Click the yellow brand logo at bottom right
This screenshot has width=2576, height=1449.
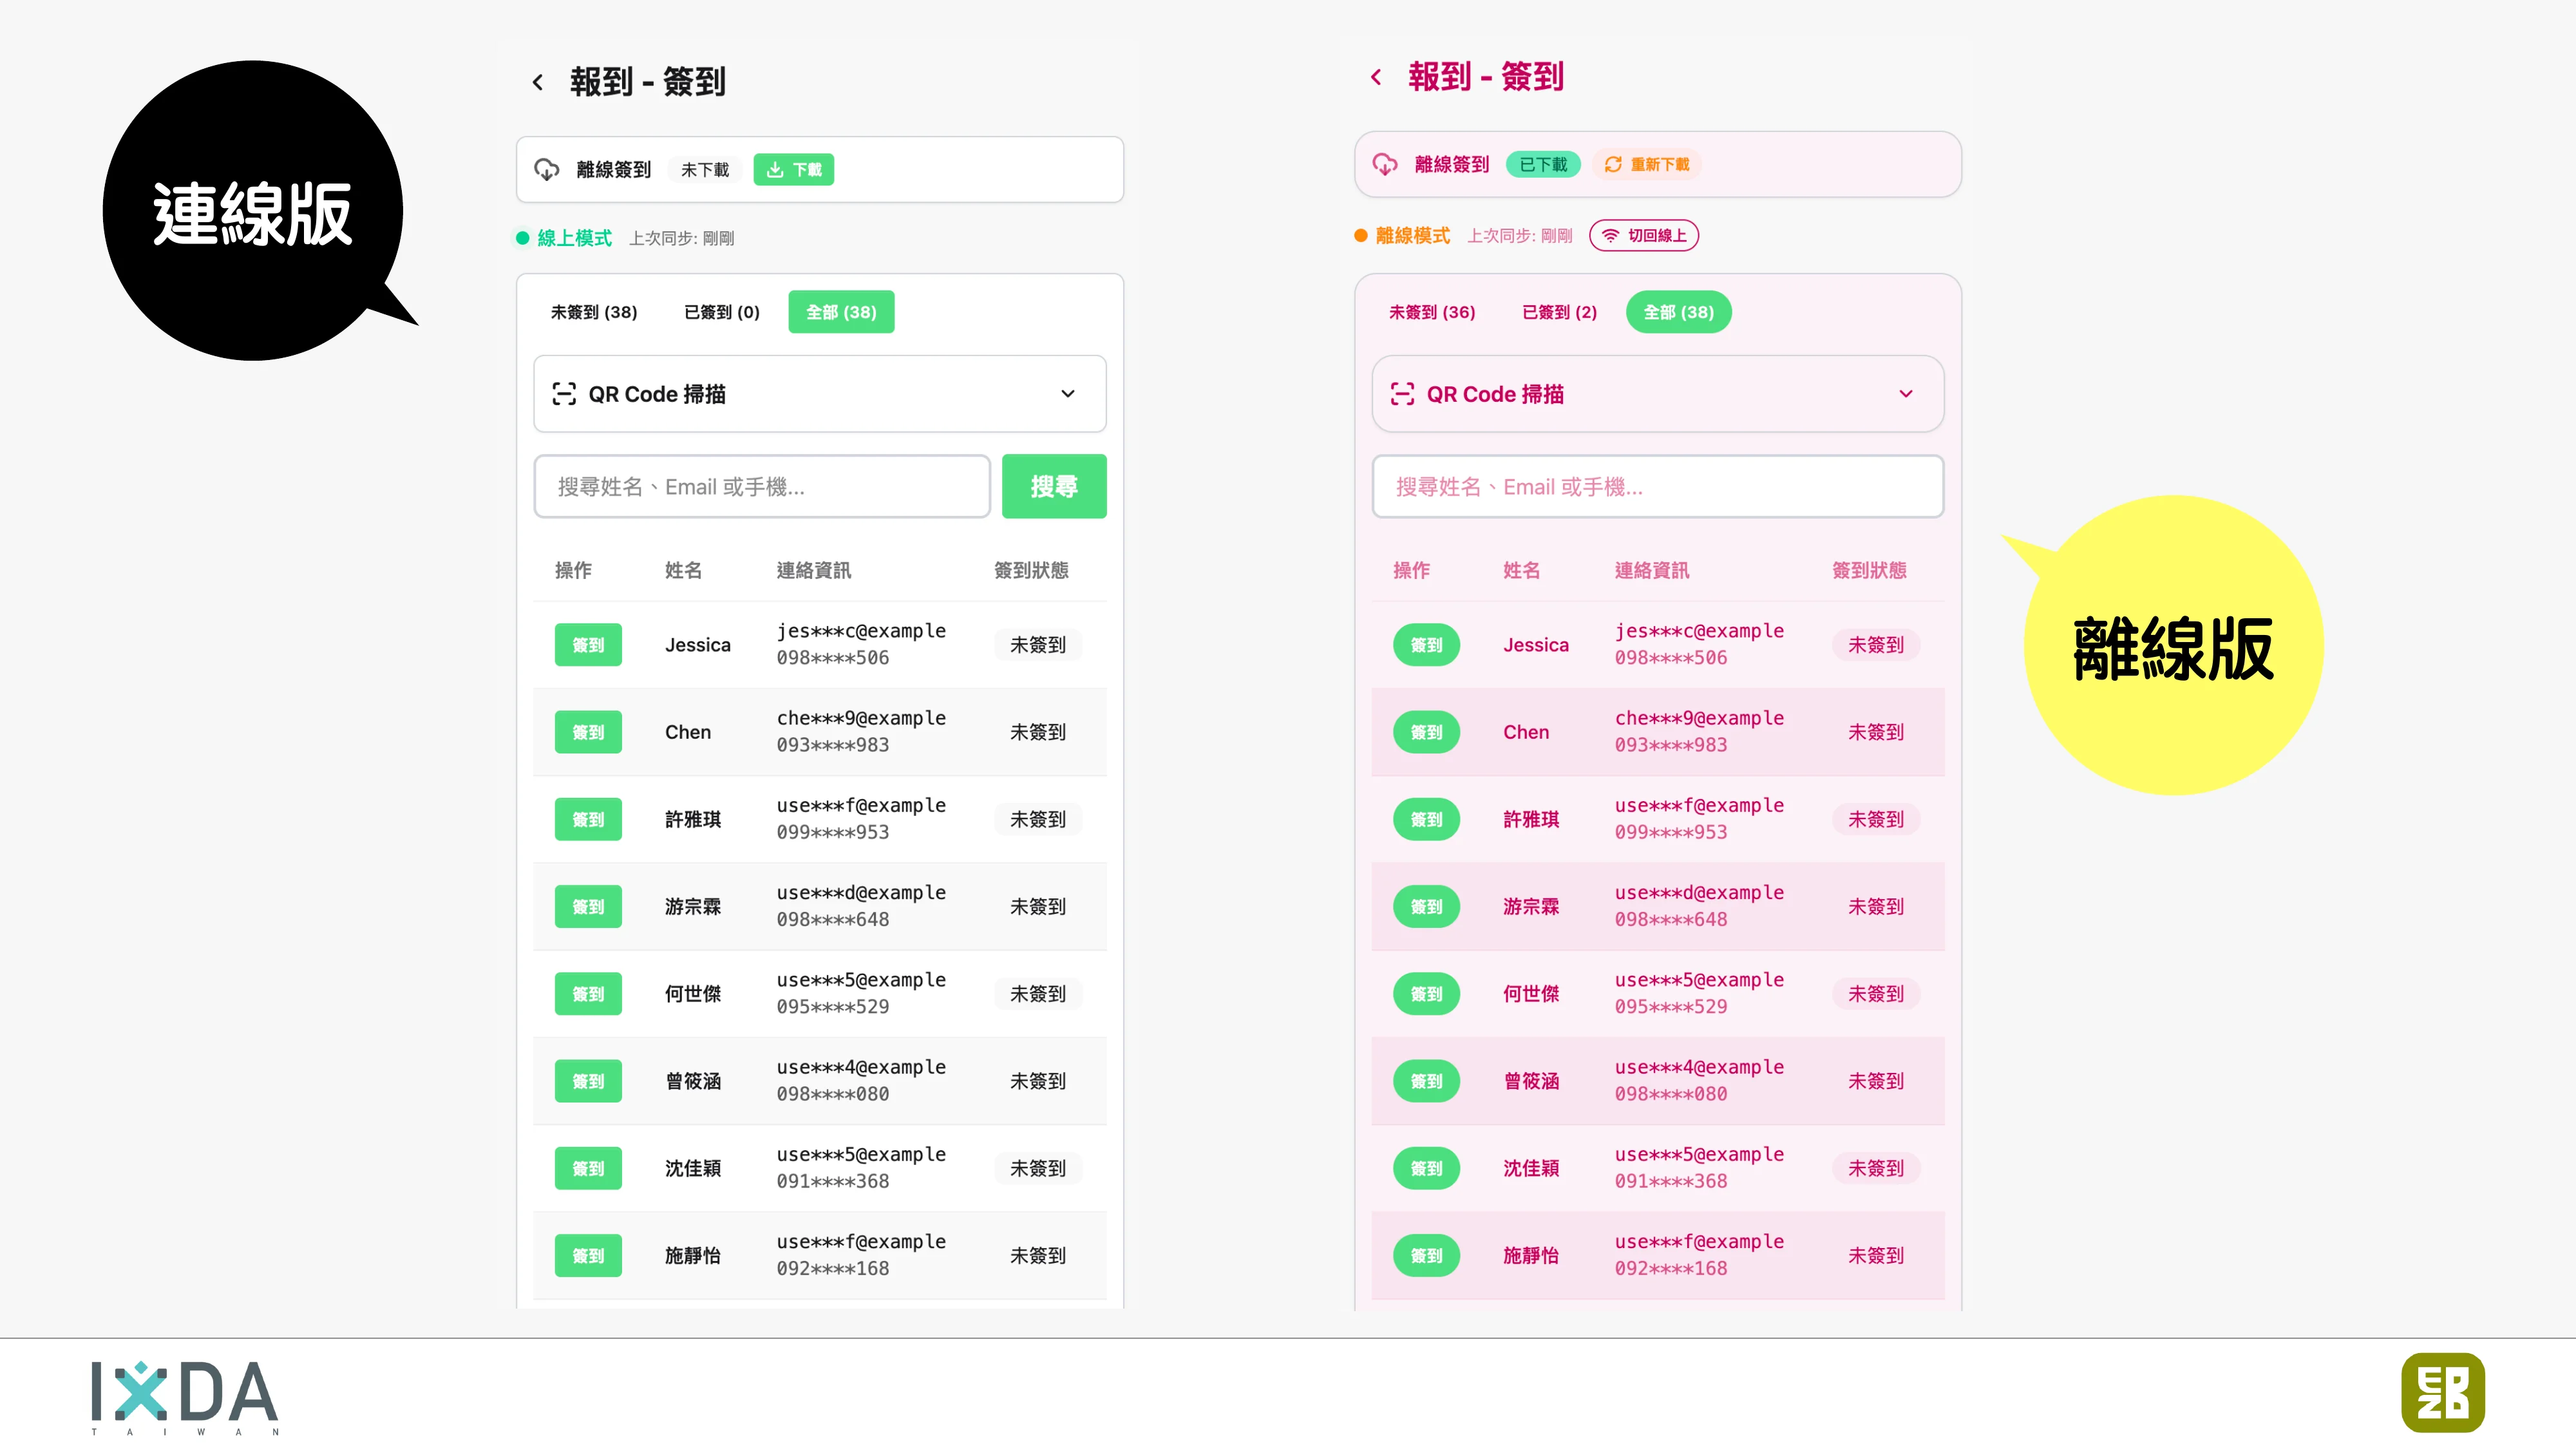tap(2442, 1391)
